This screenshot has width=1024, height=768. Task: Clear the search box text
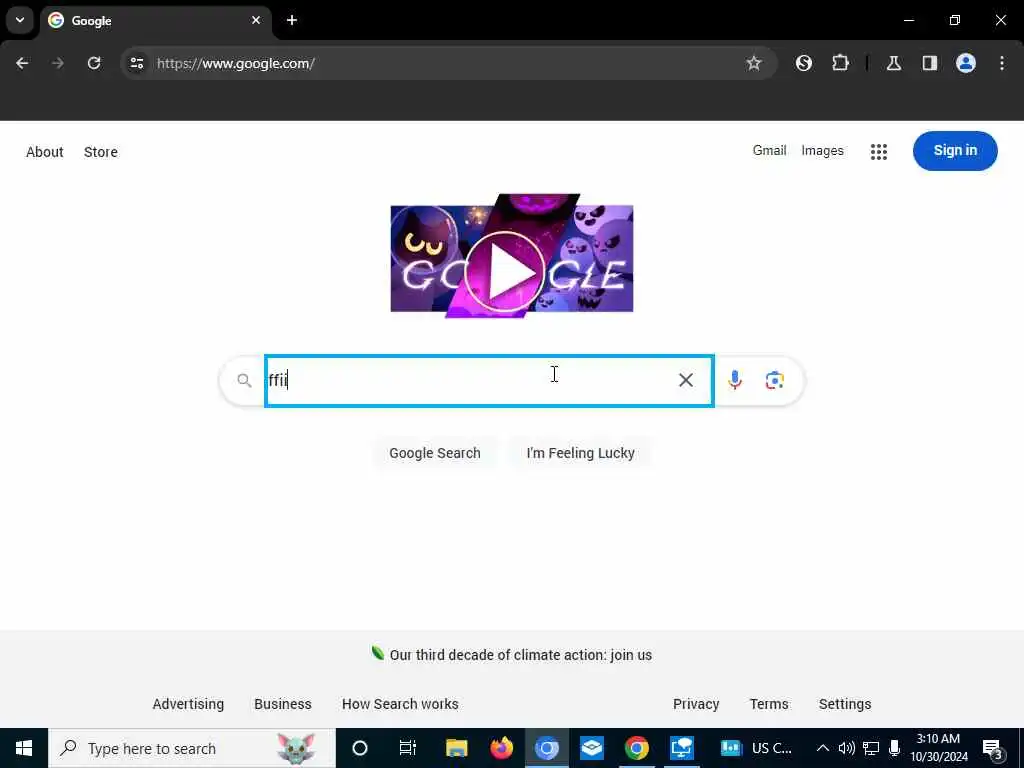(x=686, y=380)
